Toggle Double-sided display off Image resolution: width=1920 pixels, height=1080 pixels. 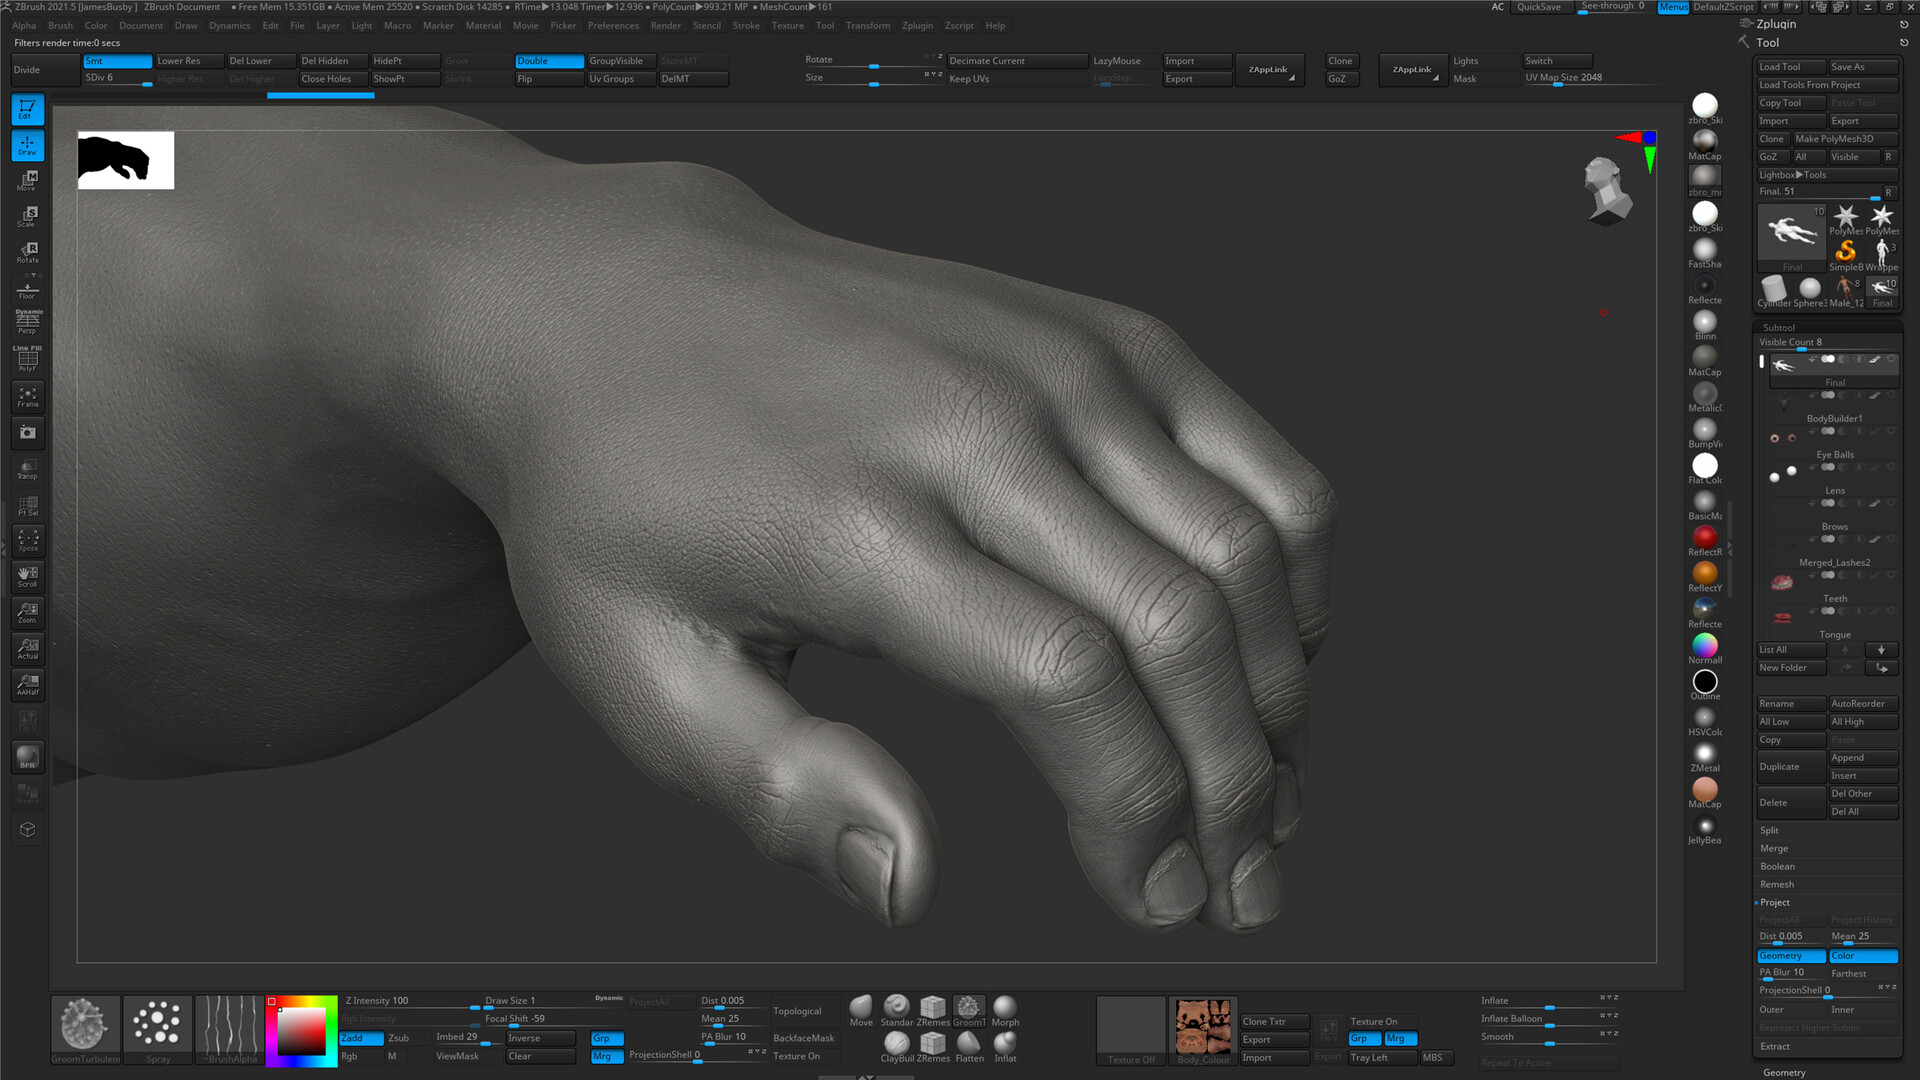548,61
